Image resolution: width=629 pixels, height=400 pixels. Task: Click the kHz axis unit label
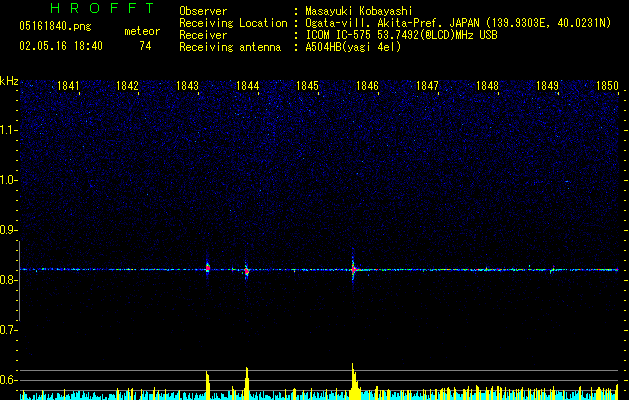pos(9,81)
